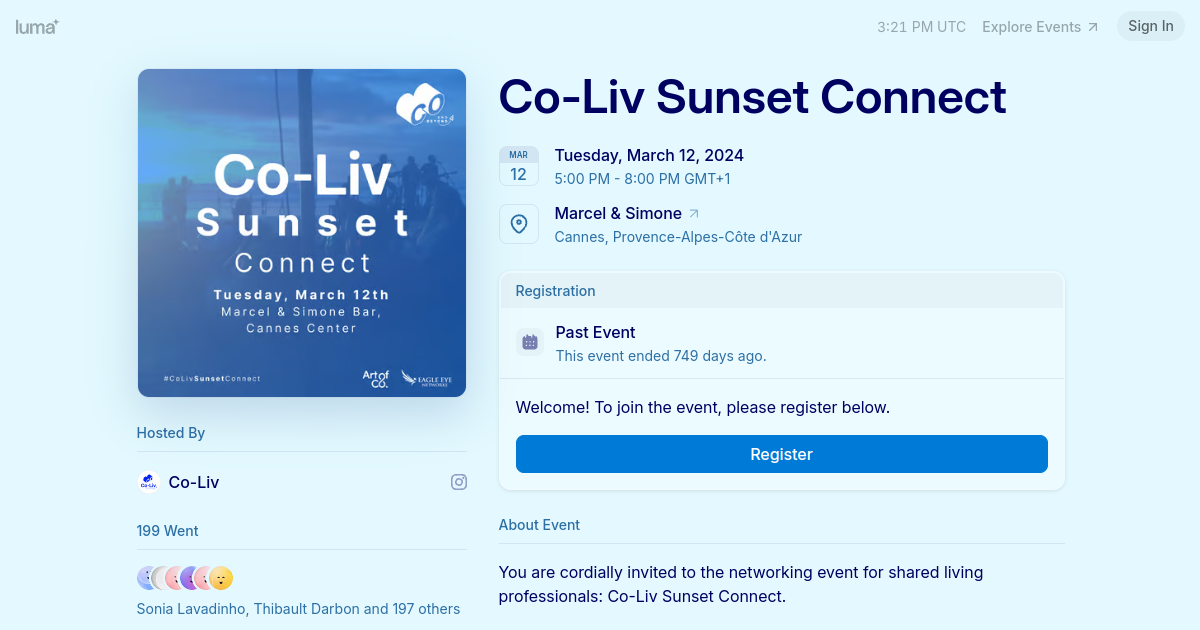The height and width of the screenshot is (630, 1200).
Task: Click the Past Event calendar icon
Action: click(x=530, y=342)
